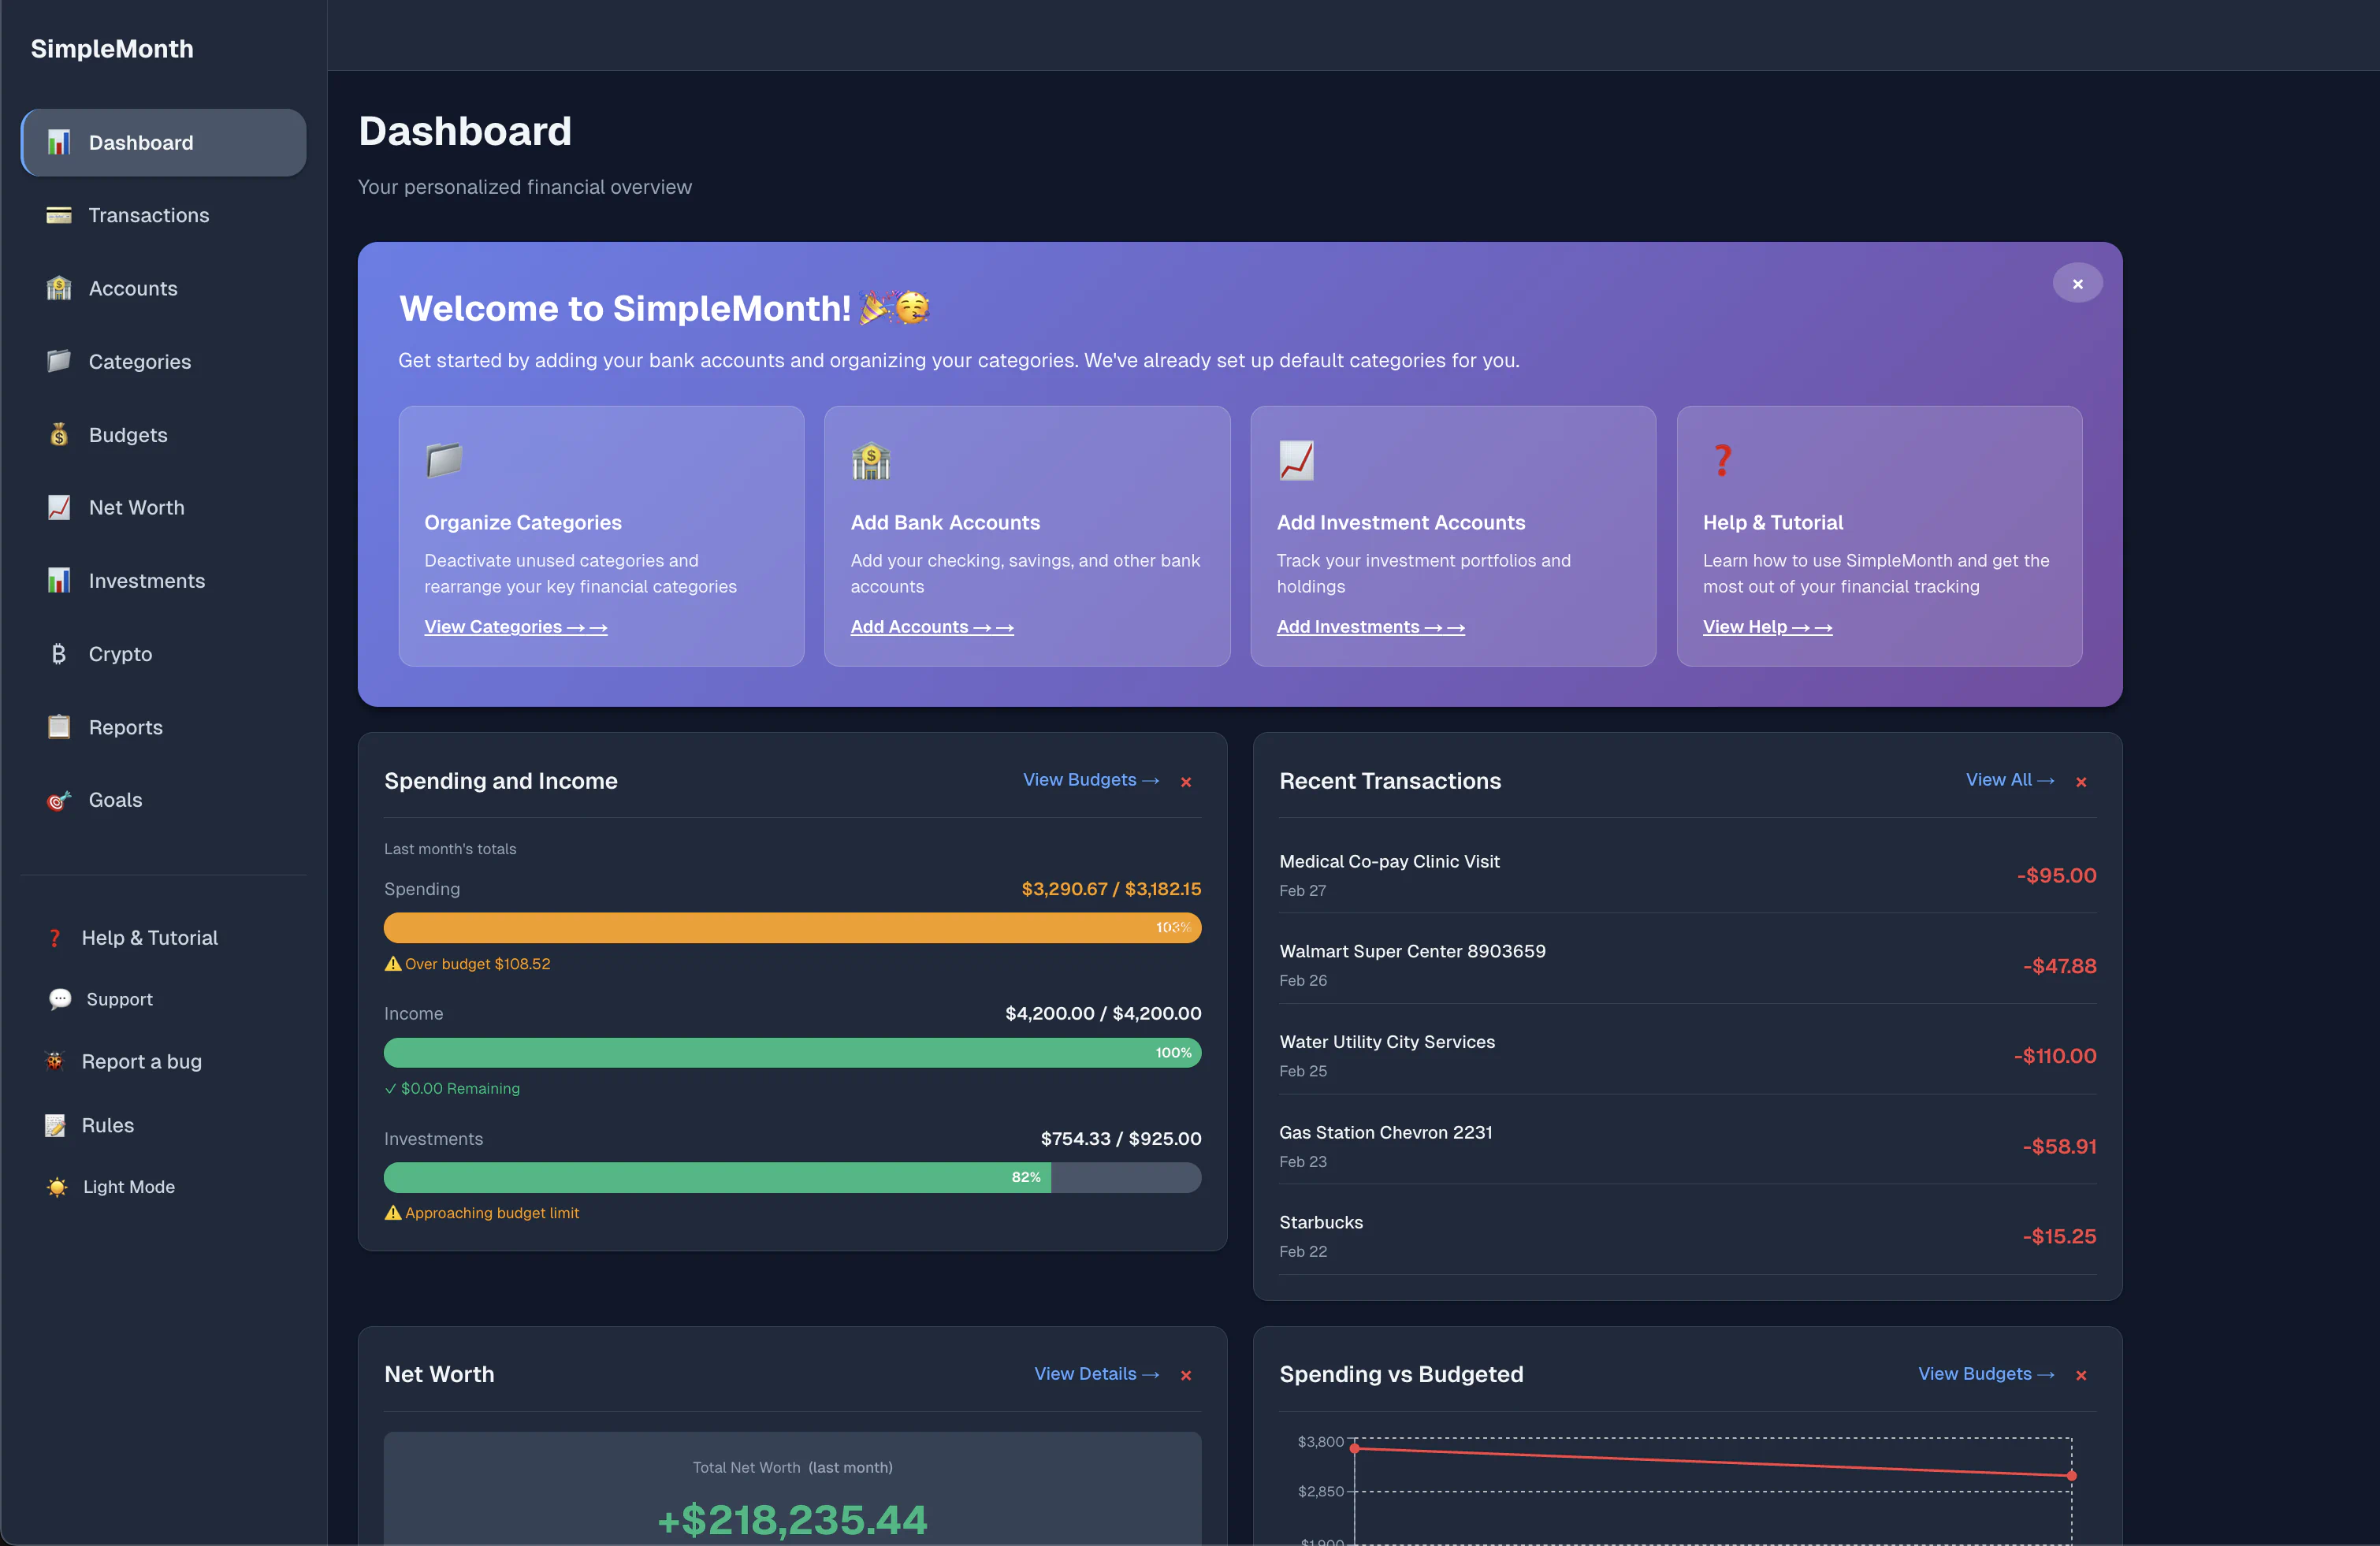Select the Net Worth chart icon
Screen dimensions: 2380x1546
[x=58, y=507]
